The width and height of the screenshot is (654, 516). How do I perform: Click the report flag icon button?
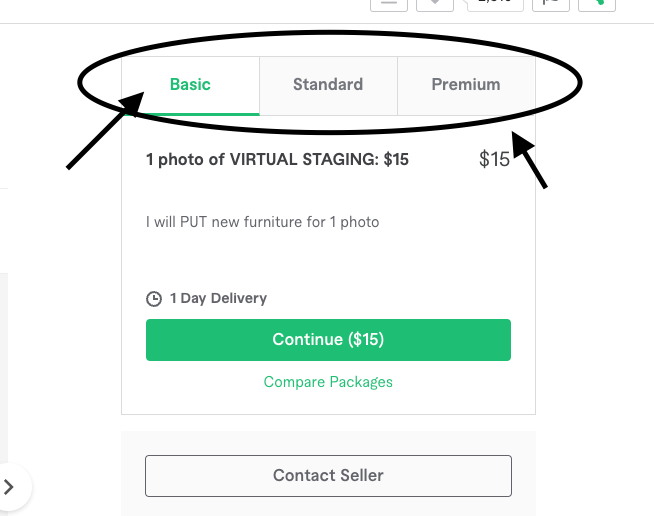[x=551, y=4]
